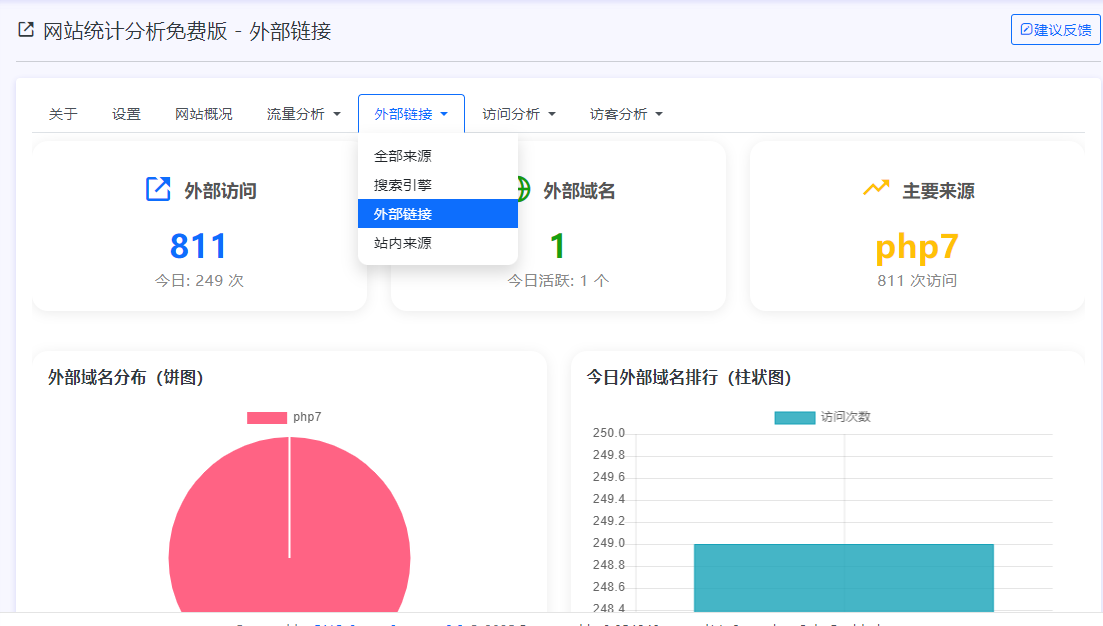
Task: Select 站内来源 from the menu
Action: [x=438, y=243]
